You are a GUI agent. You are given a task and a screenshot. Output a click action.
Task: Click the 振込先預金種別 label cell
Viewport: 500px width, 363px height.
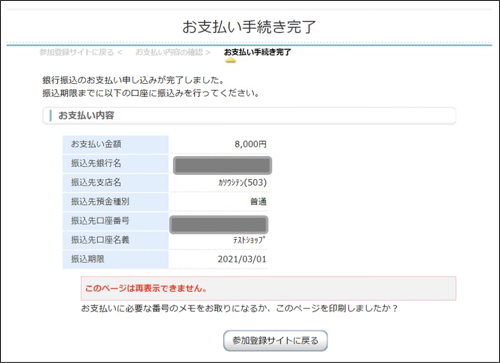point(116,202)
